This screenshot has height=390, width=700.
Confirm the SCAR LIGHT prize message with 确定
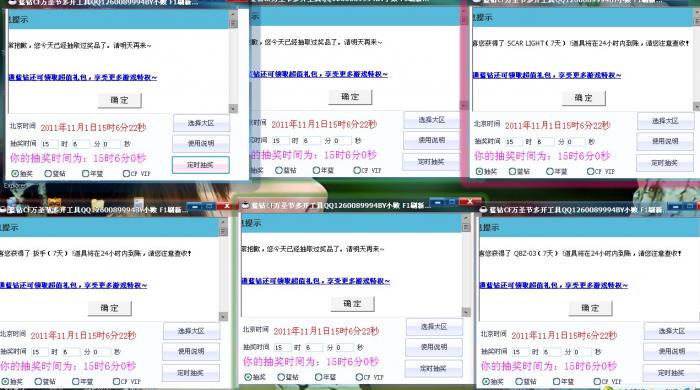pos(583,98)
